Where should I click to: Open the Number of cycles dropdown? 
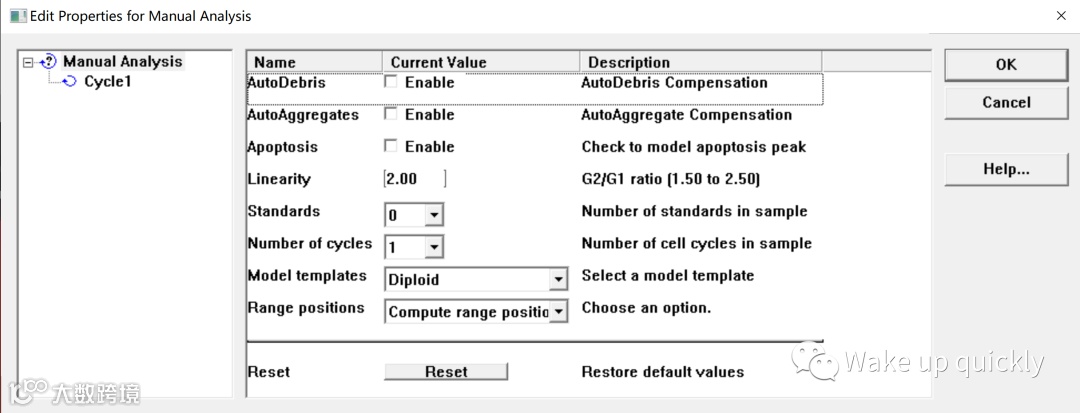(x=433, y=247)
